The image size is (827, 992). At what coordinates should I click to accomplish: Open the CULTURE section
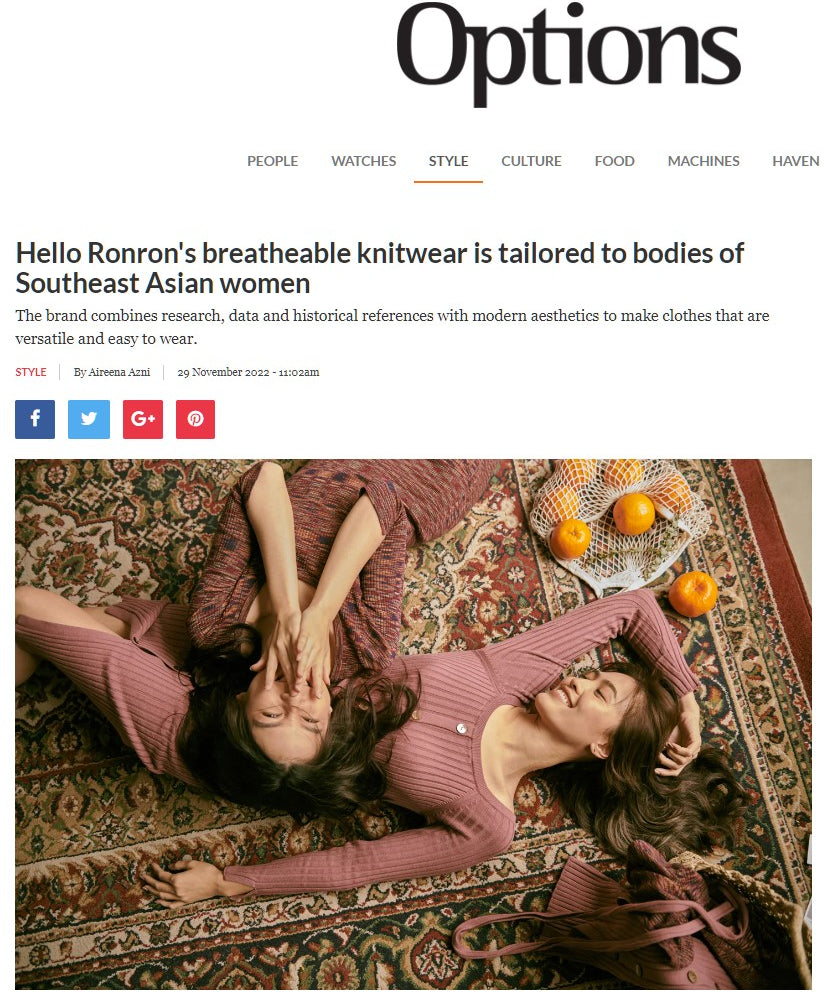point(532,161)
